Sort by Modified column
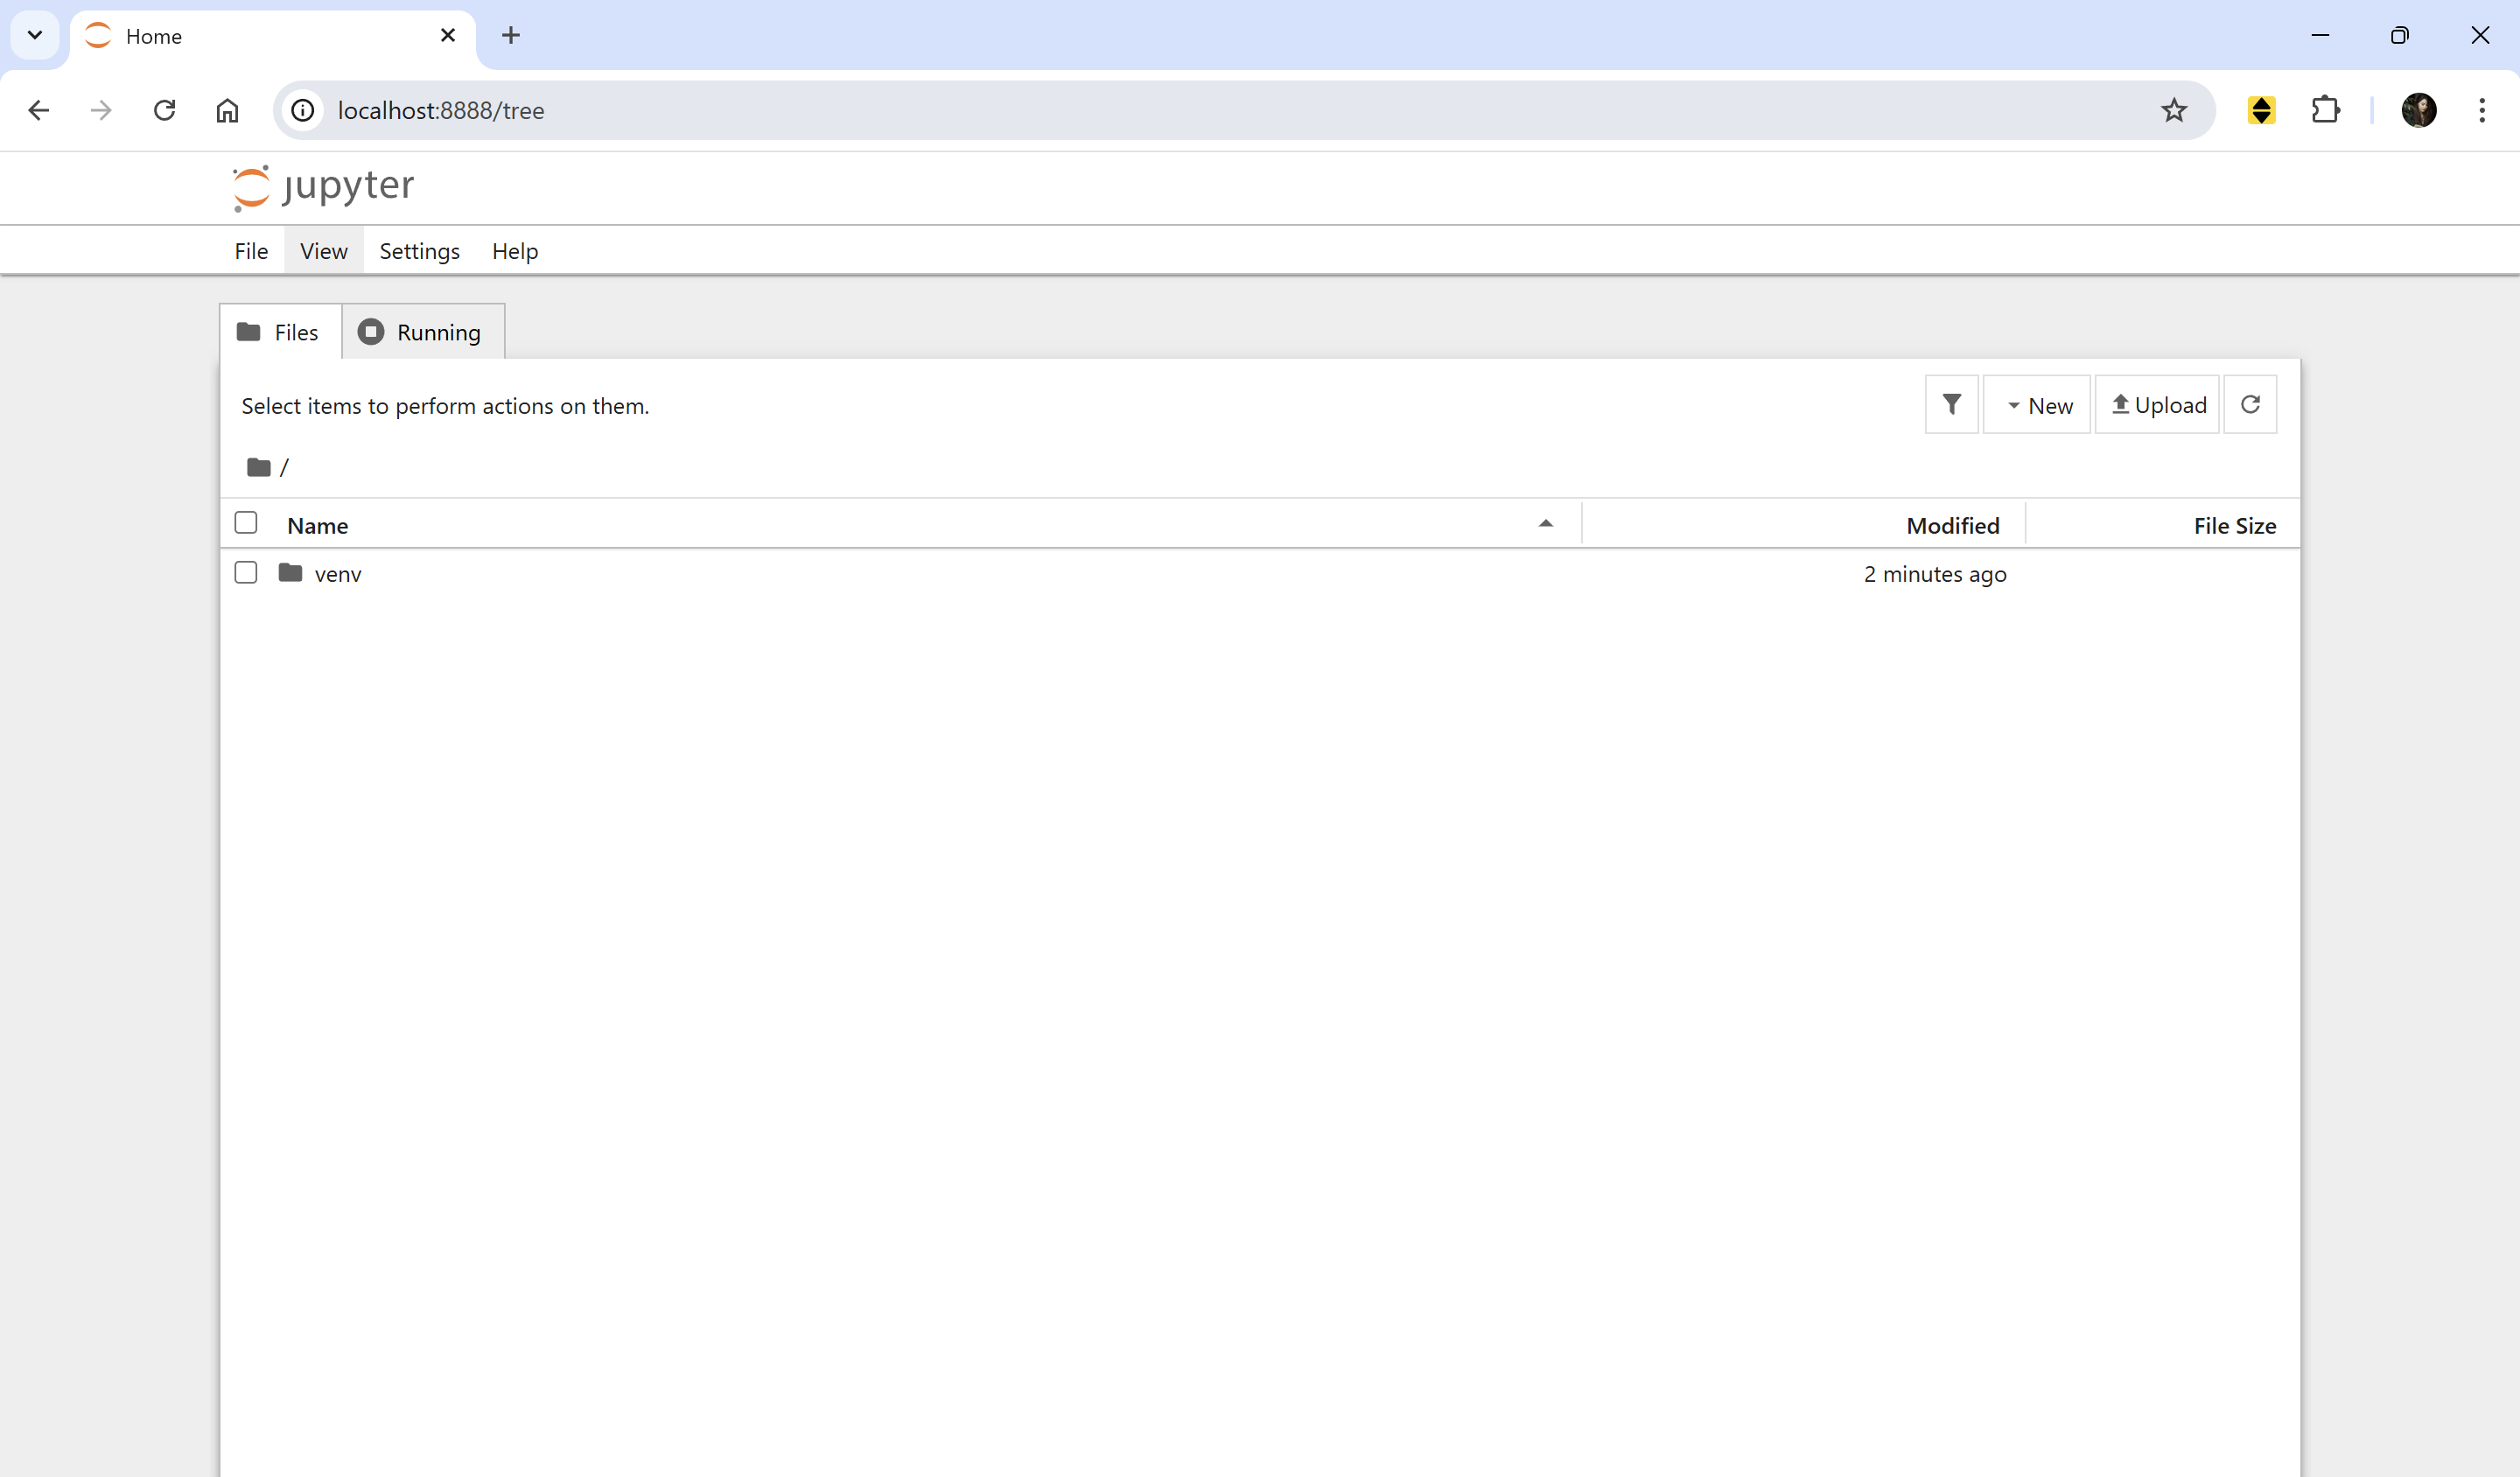Image resolution: width=2520 pixels, height=1477 pixels. 1953,525
